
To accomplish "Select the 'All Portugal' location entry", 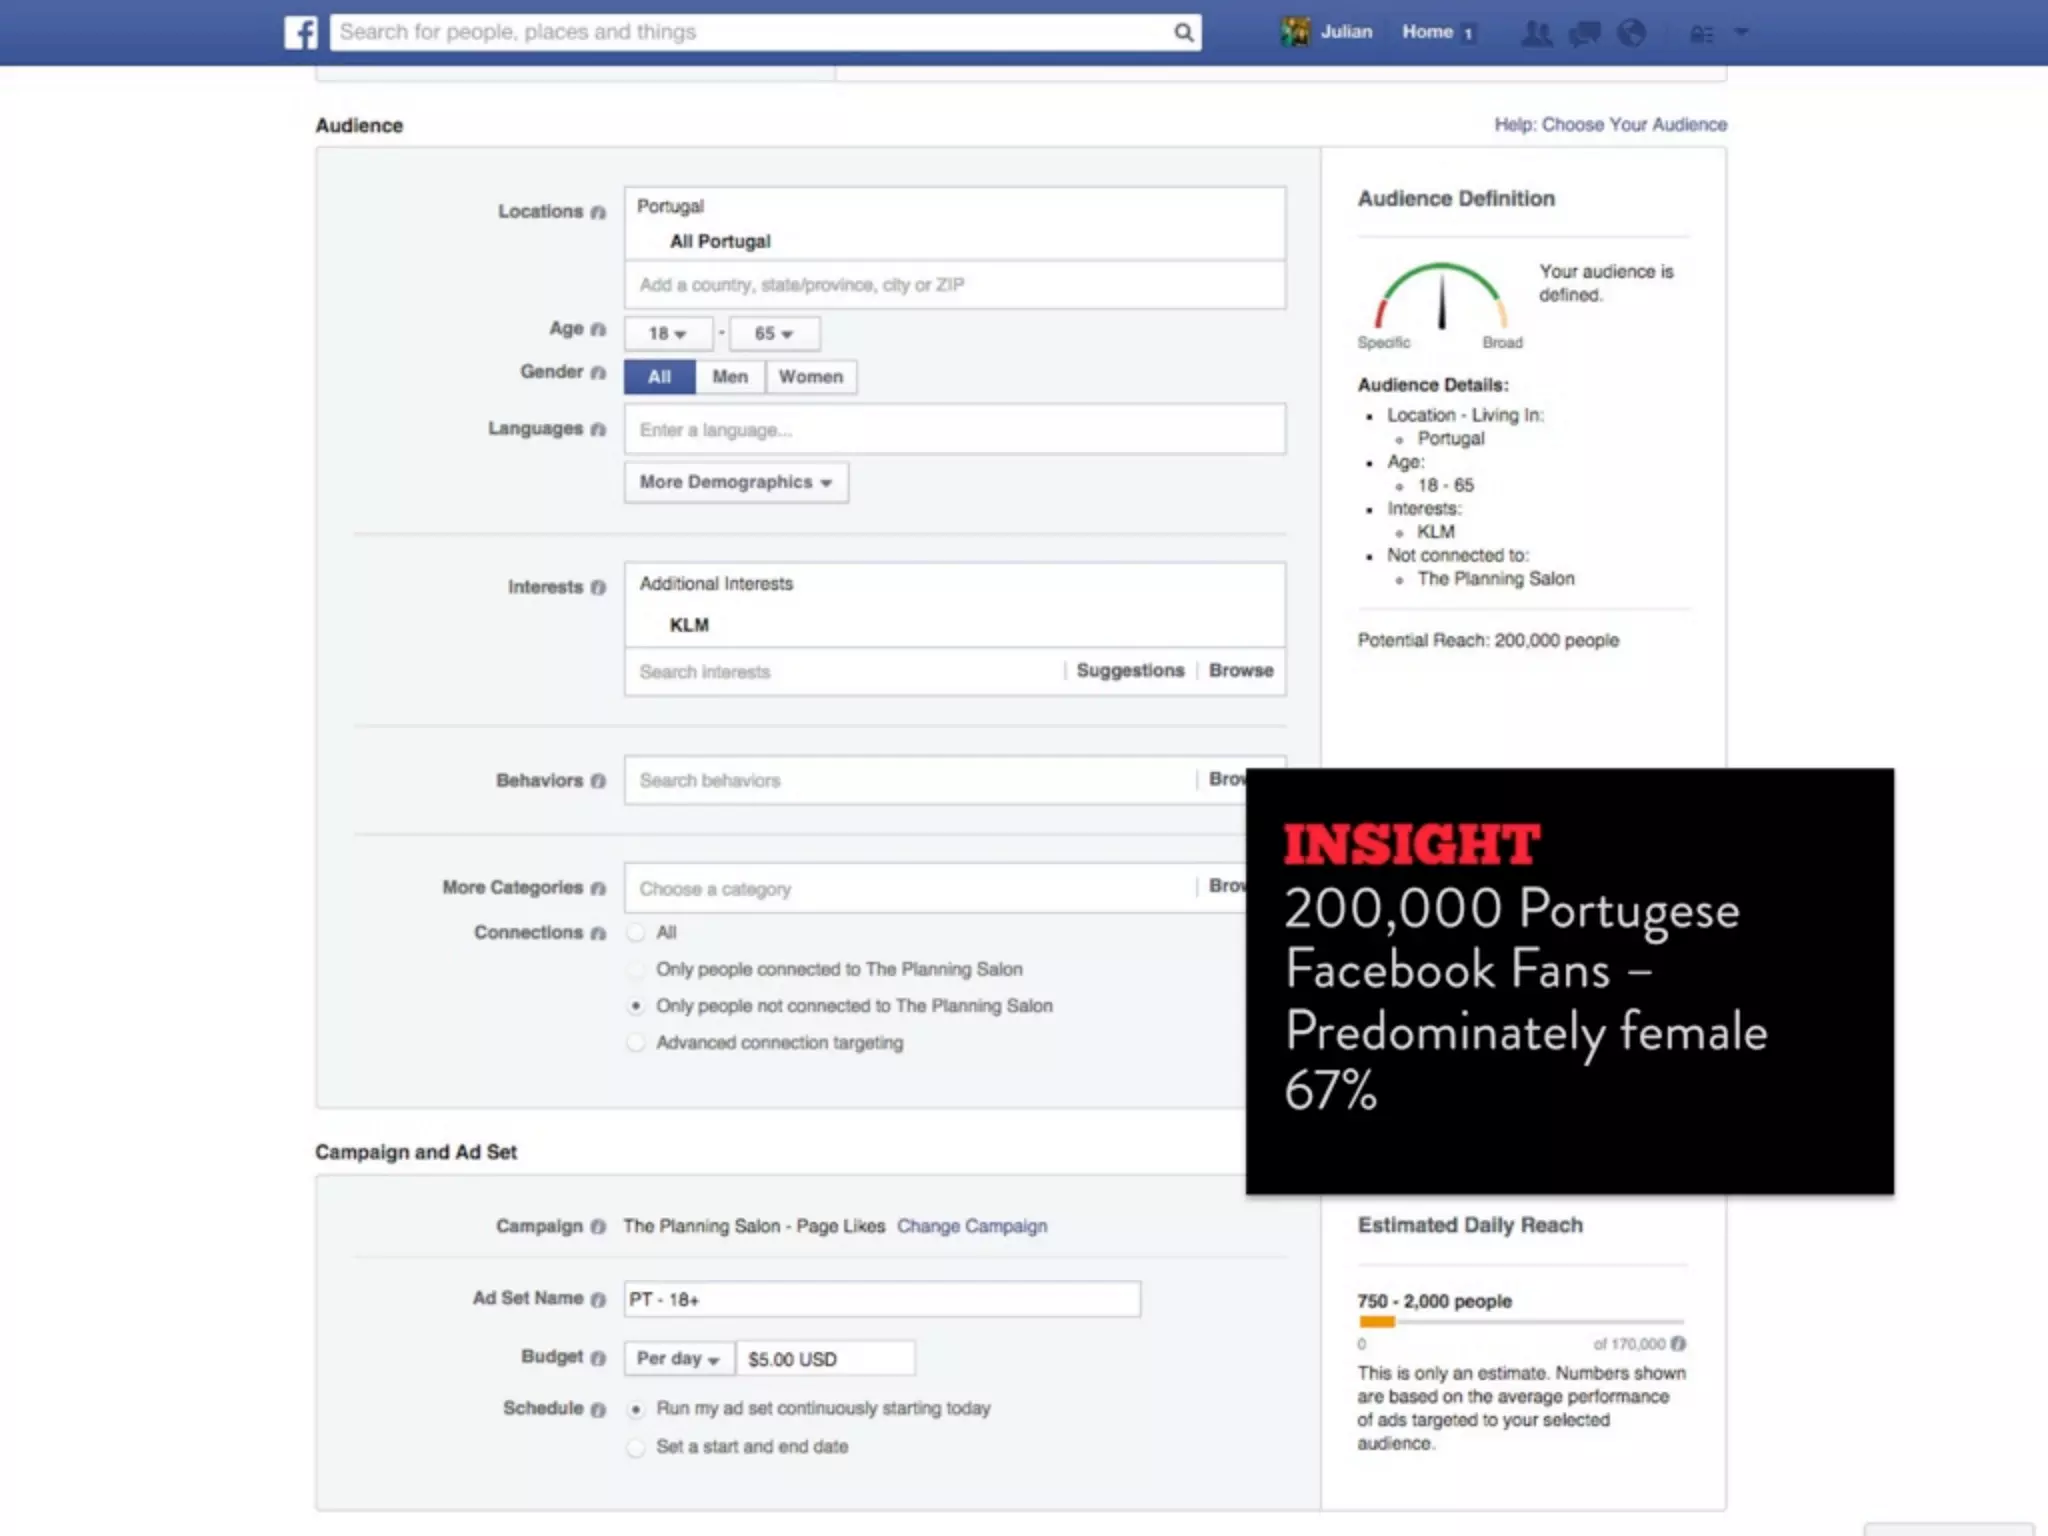I will point(720,241).
